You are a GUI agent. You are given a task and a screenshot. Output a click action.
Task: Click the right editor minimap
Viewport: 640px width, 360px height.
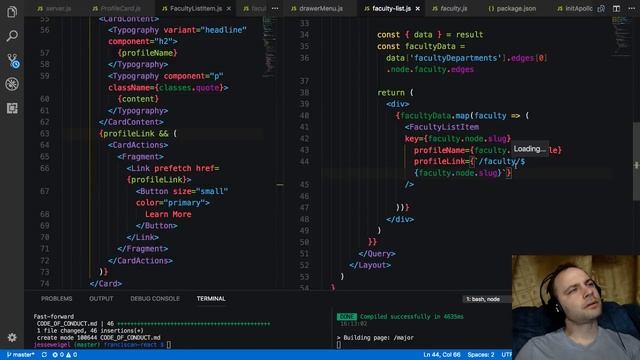coord(621,37)
